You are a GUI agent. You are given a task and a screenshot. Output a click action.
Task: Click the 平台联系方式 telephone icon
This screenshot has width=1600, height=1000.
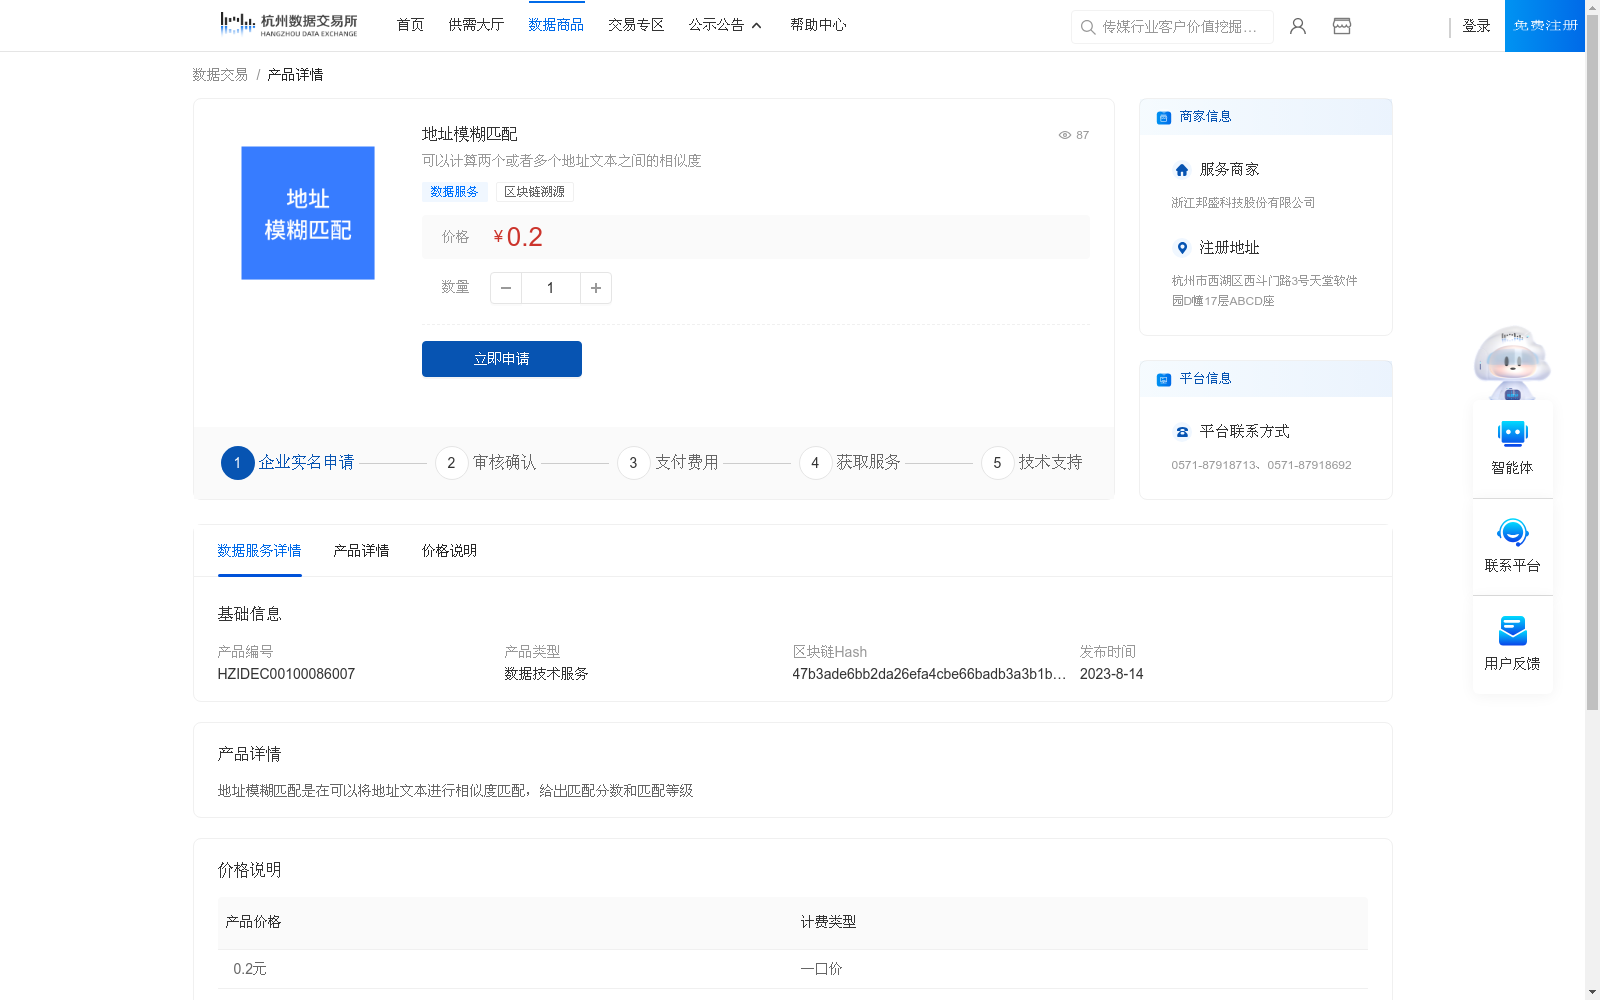pos(1182,432)
